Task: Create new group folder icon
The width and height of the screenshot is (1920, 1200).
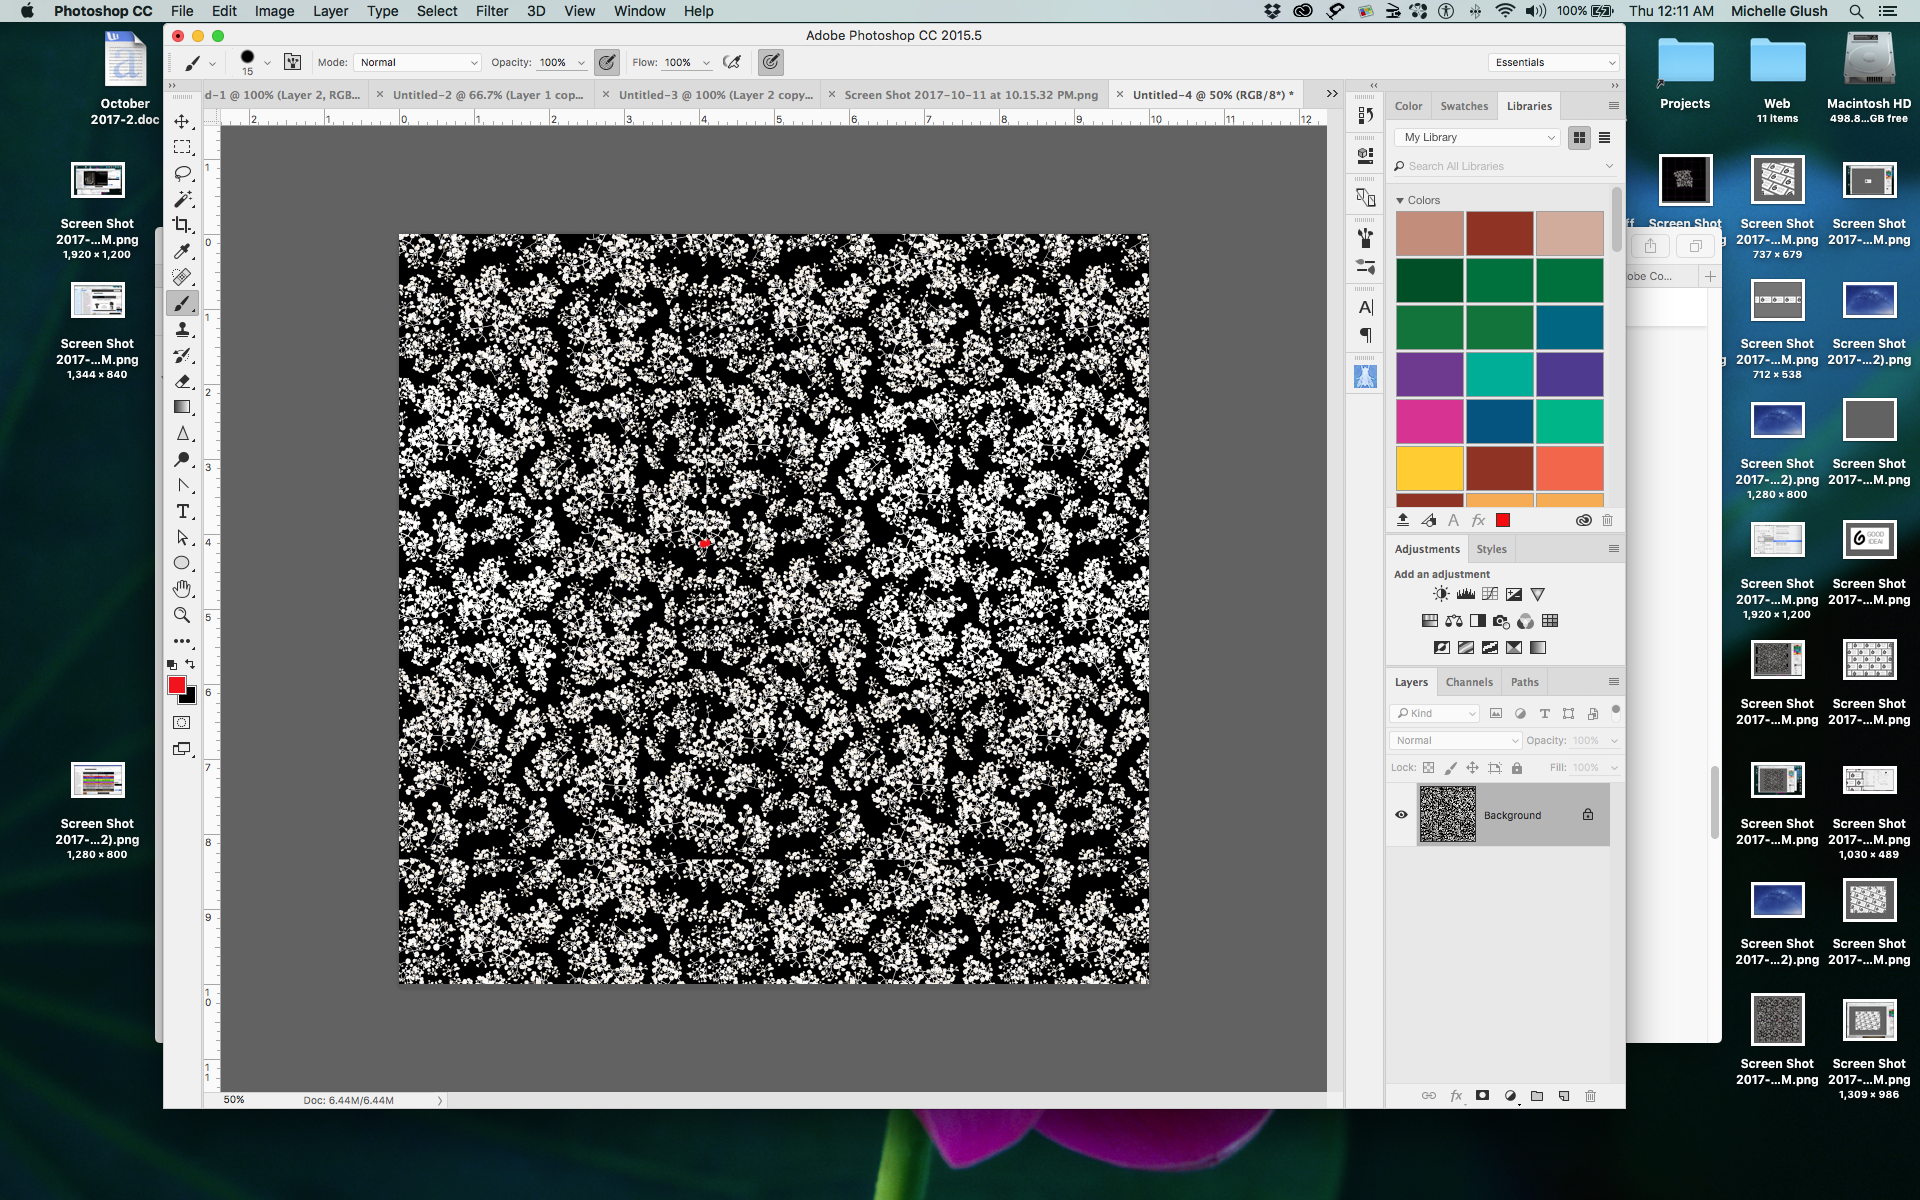Action: click(1537, 1096)
